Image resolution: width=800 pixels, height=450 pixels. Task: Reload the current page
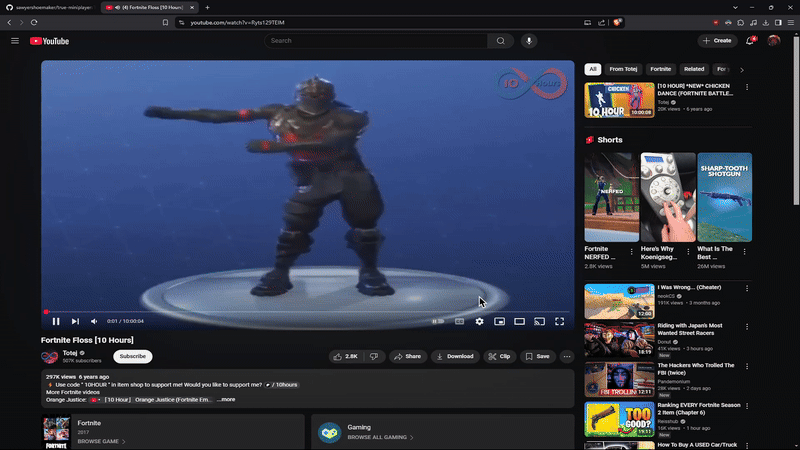coord(34,22)
